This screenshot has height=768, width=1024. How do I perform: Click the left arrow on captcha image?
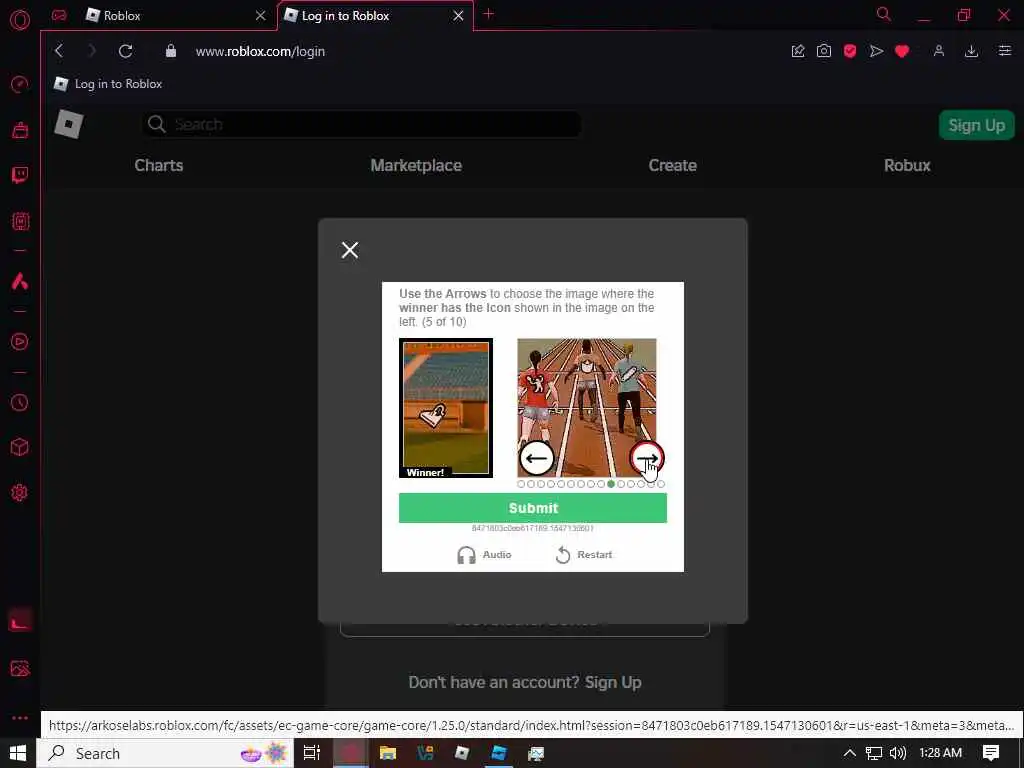[x=536, y=458]
